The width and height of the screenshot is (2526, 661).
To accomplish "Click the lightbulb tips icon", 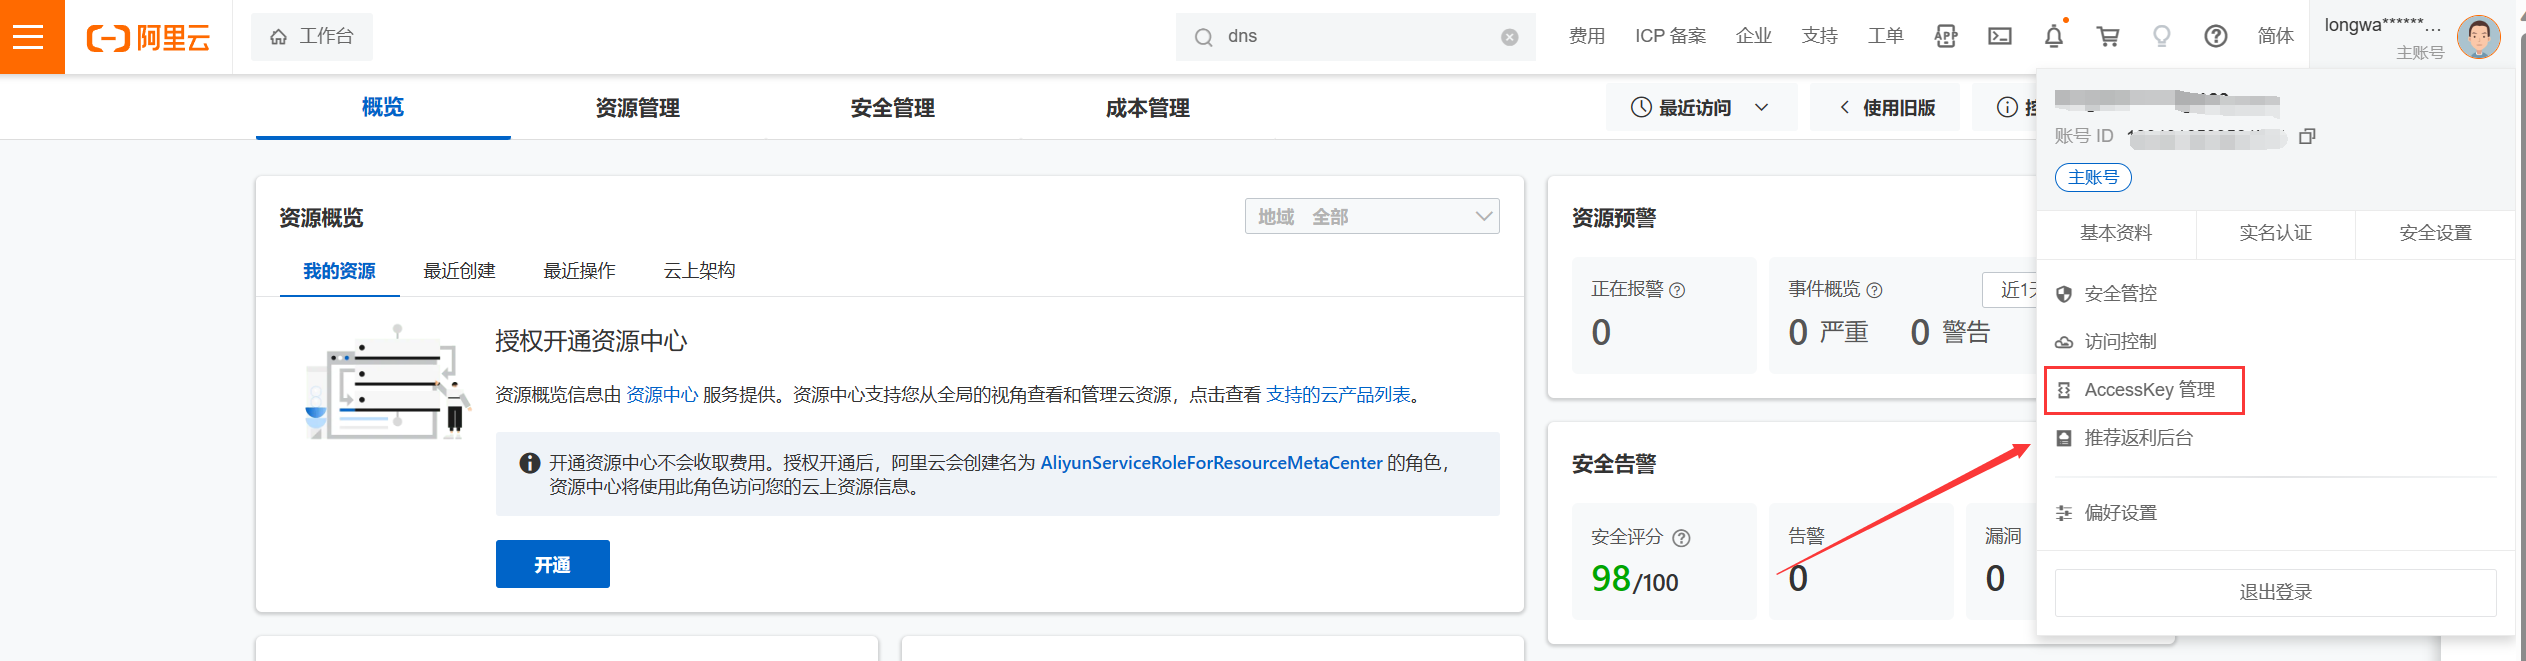I will pyautogui.click(x=2162, y=37).
